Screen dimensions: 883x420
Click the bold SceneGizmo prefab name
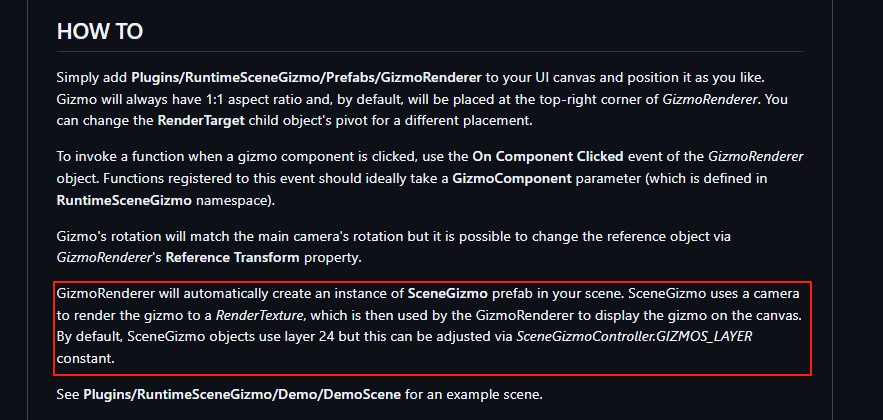click(456, 293)
